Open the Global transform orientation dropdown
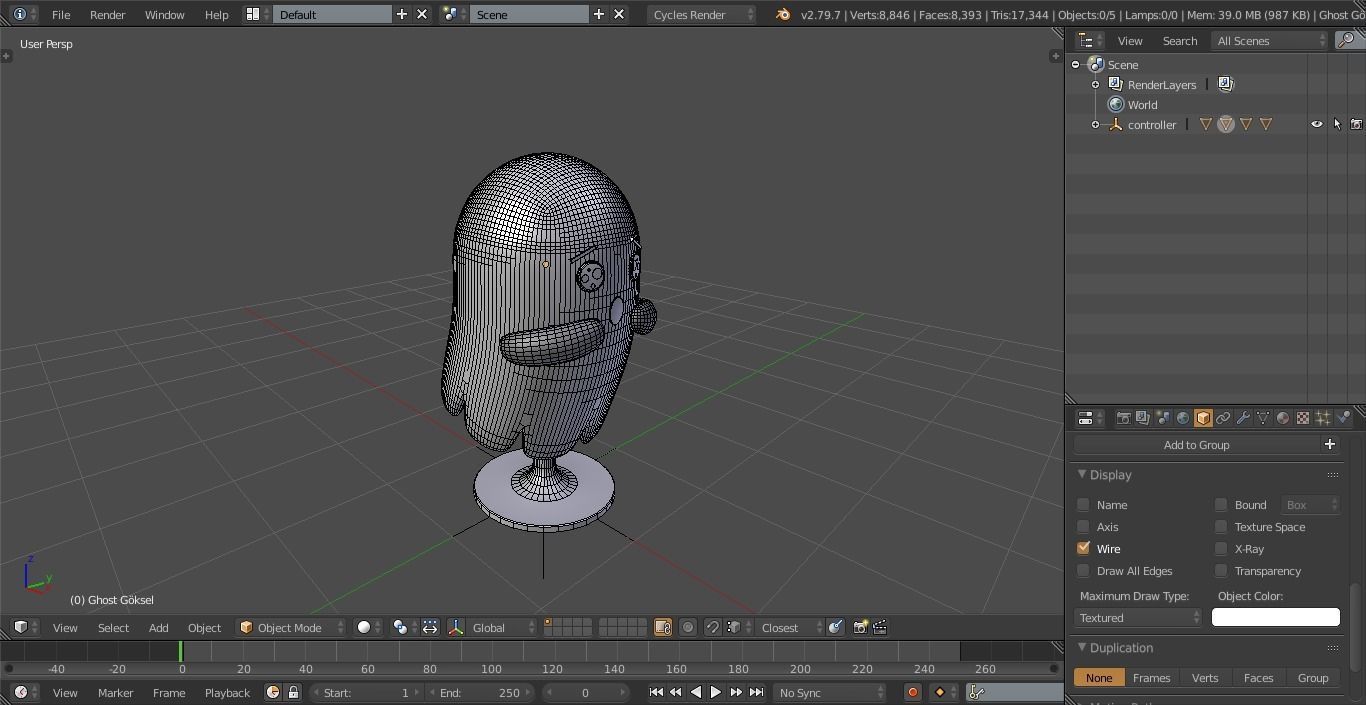Image resolution: width=1366 pixels, height=705 pixels. pyautogui.click(x=504, y=627)
